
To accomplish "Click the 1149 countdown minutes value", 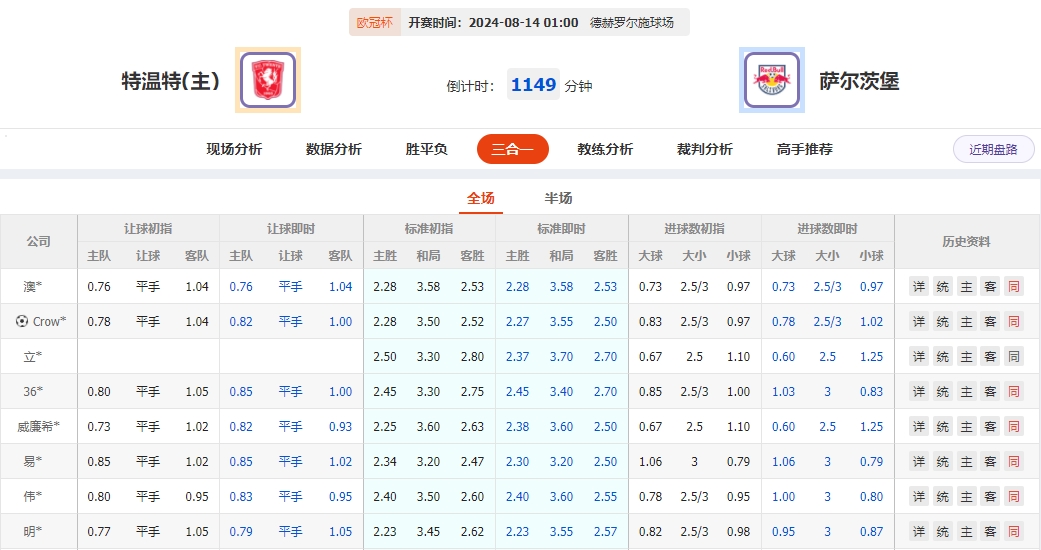I will tap(533, 84).
